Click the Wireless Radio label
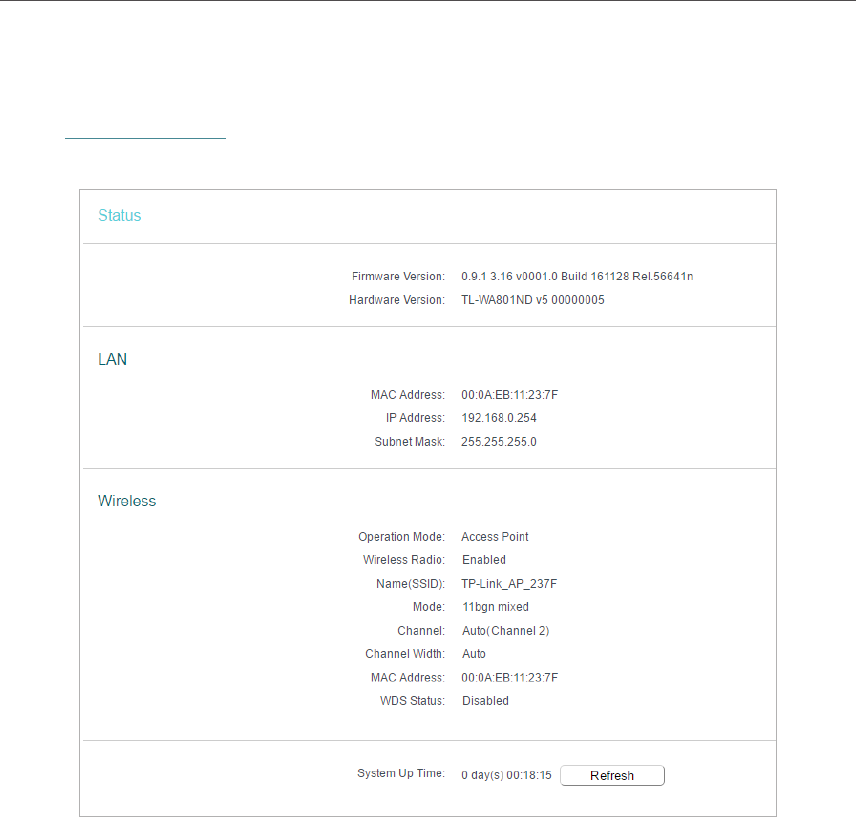856x817 pixels. tap(404, 560)
